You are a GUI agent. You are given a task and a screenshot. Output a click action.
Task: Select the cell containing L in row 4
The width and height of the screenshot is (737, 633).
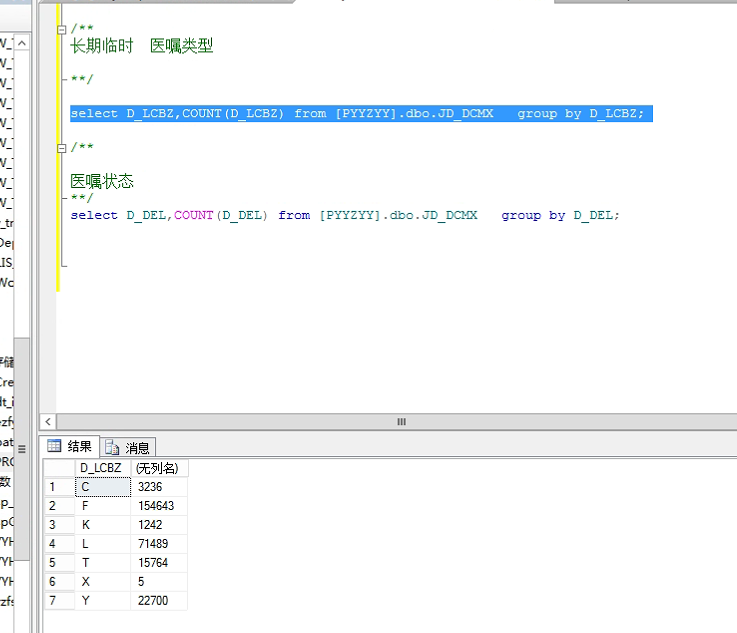tap(103, 544)
